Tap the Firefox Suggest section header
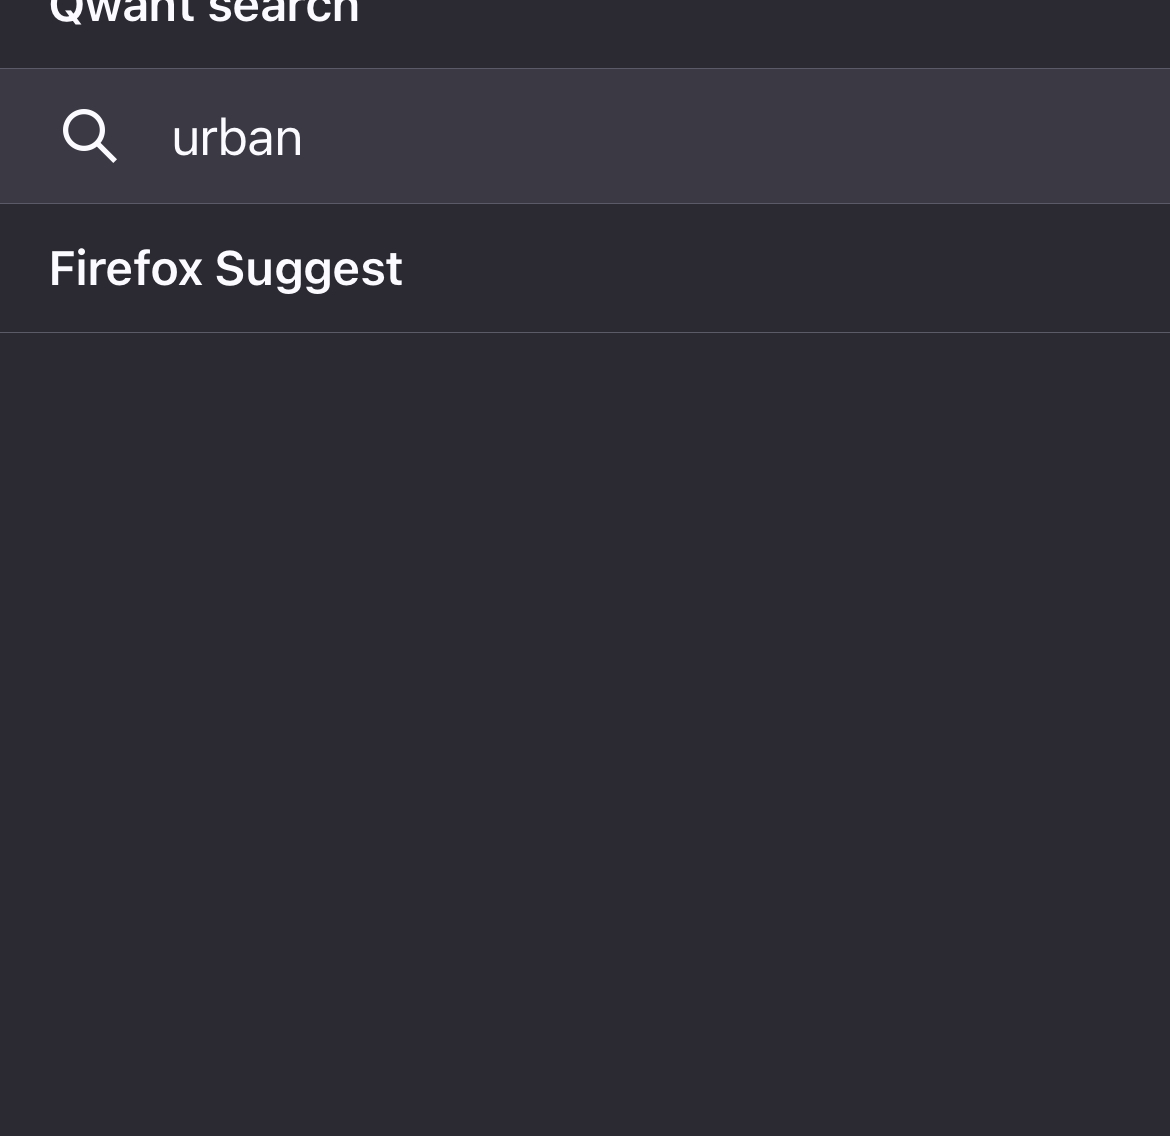Screen dimensions: 1170x1136 coord(225,268)
